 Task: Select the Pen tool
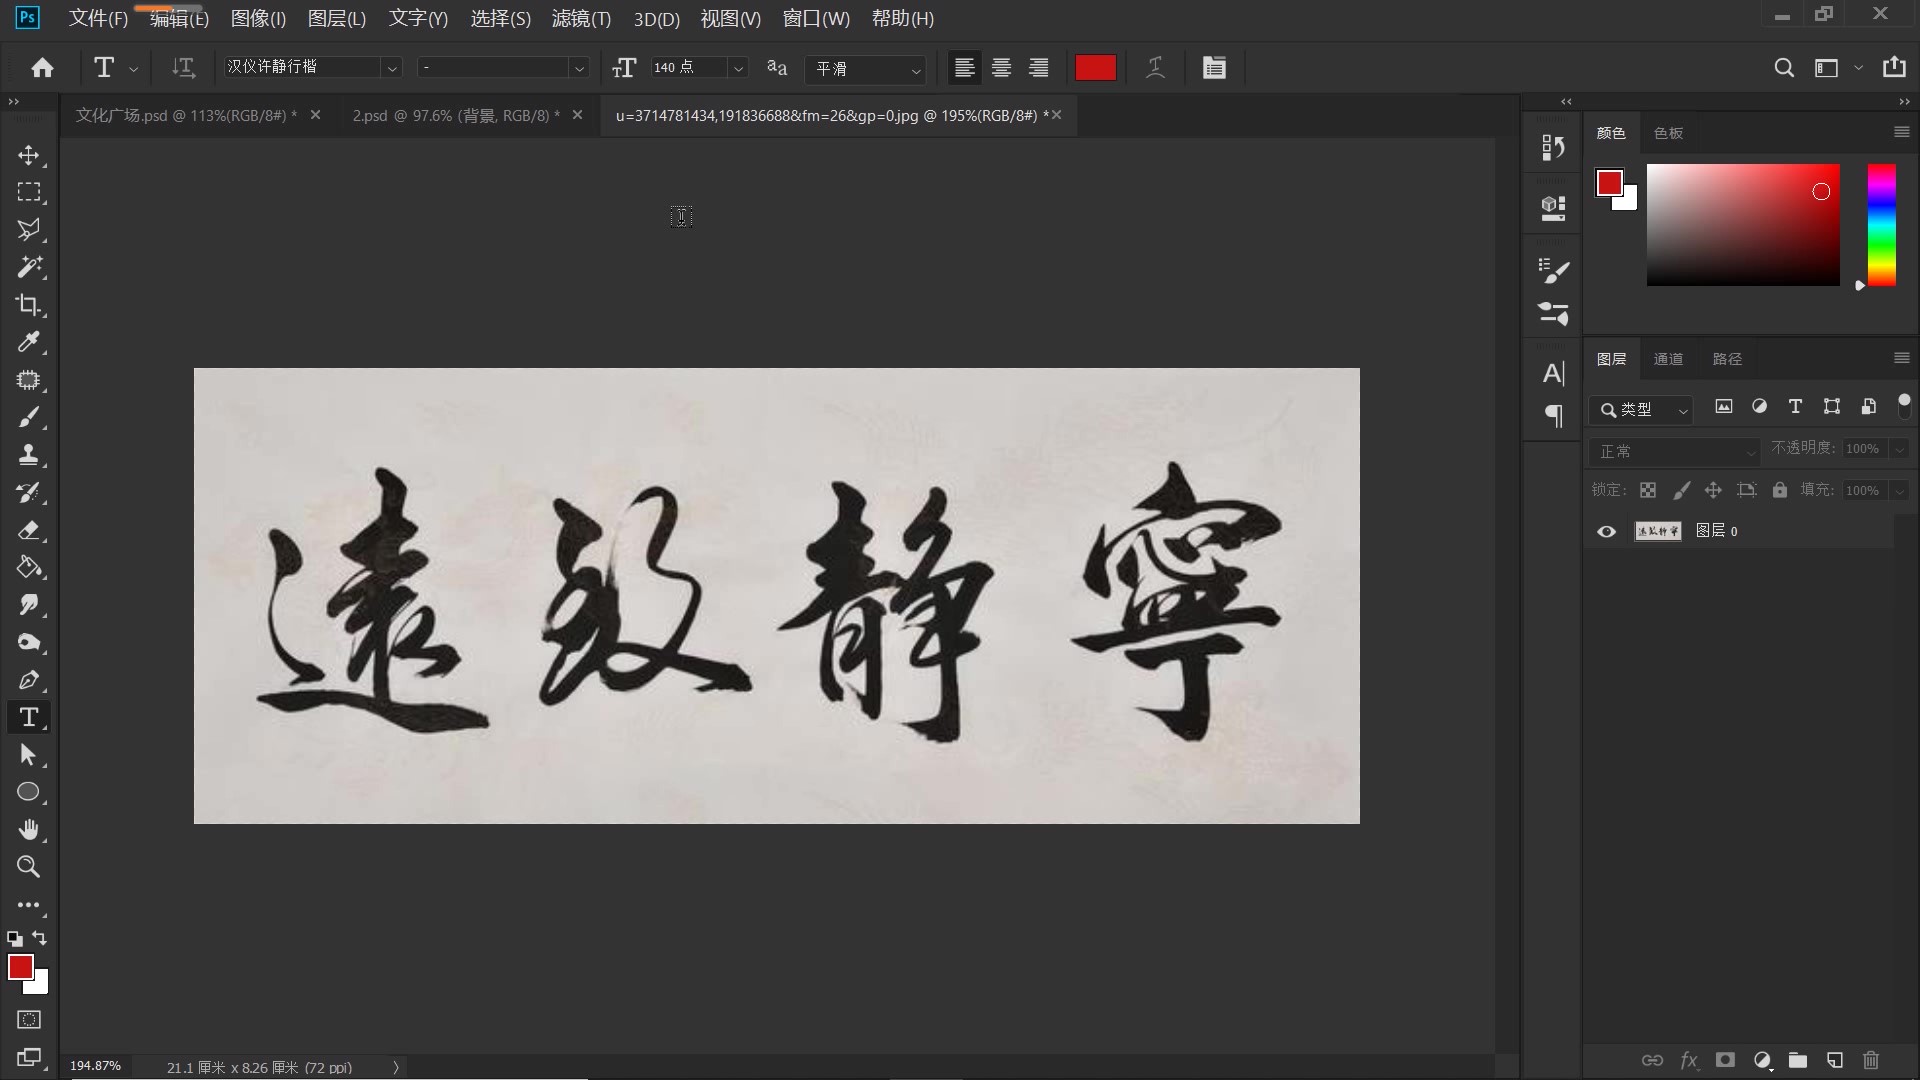click(x=29, y=680)
